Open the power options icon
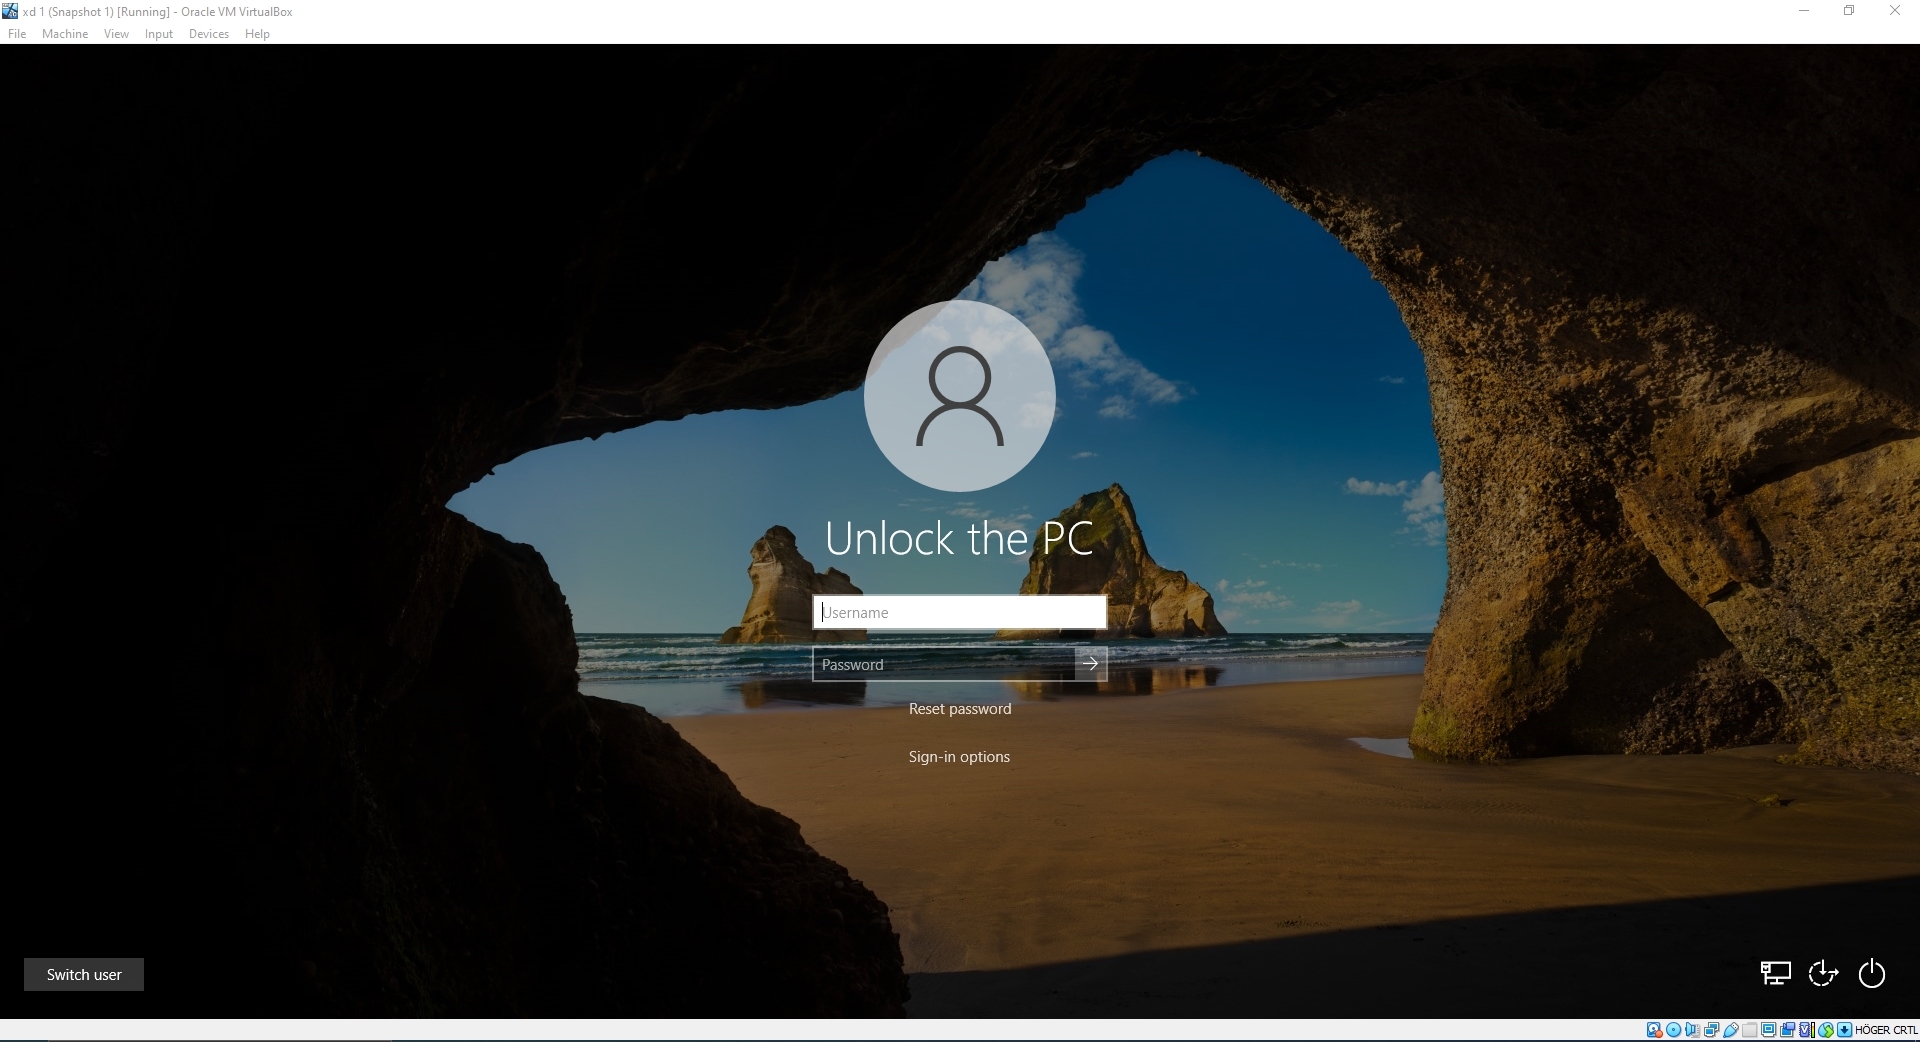Viewport: 1920px width, 1042px height. click(x=1871, y=973)
